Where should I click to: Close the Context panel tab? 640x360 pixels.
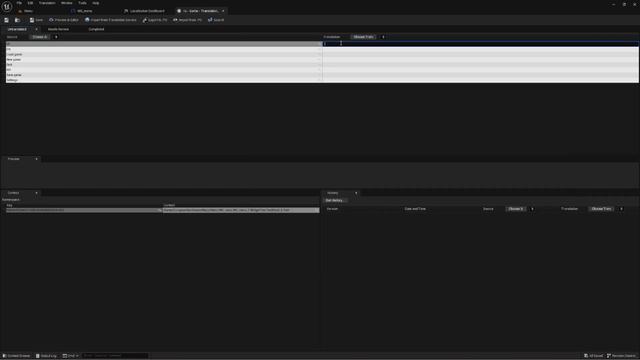pos(36,193)
